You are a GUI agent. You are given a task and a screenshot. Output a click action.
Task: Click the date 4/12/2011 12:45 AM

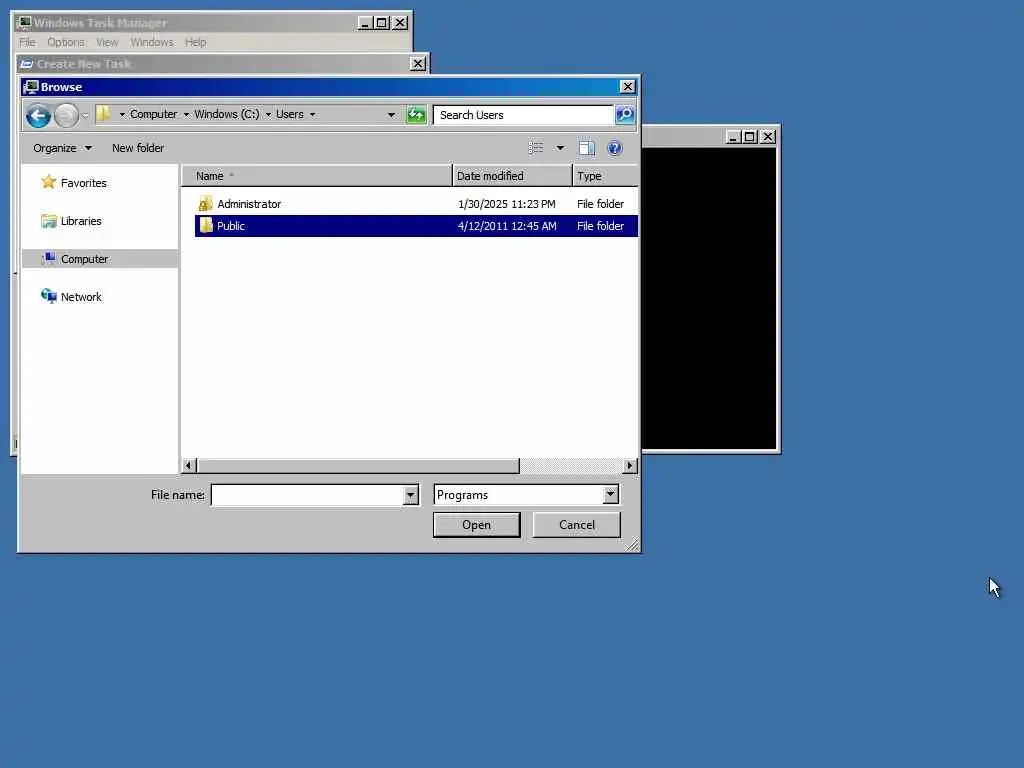coord(507,226)
